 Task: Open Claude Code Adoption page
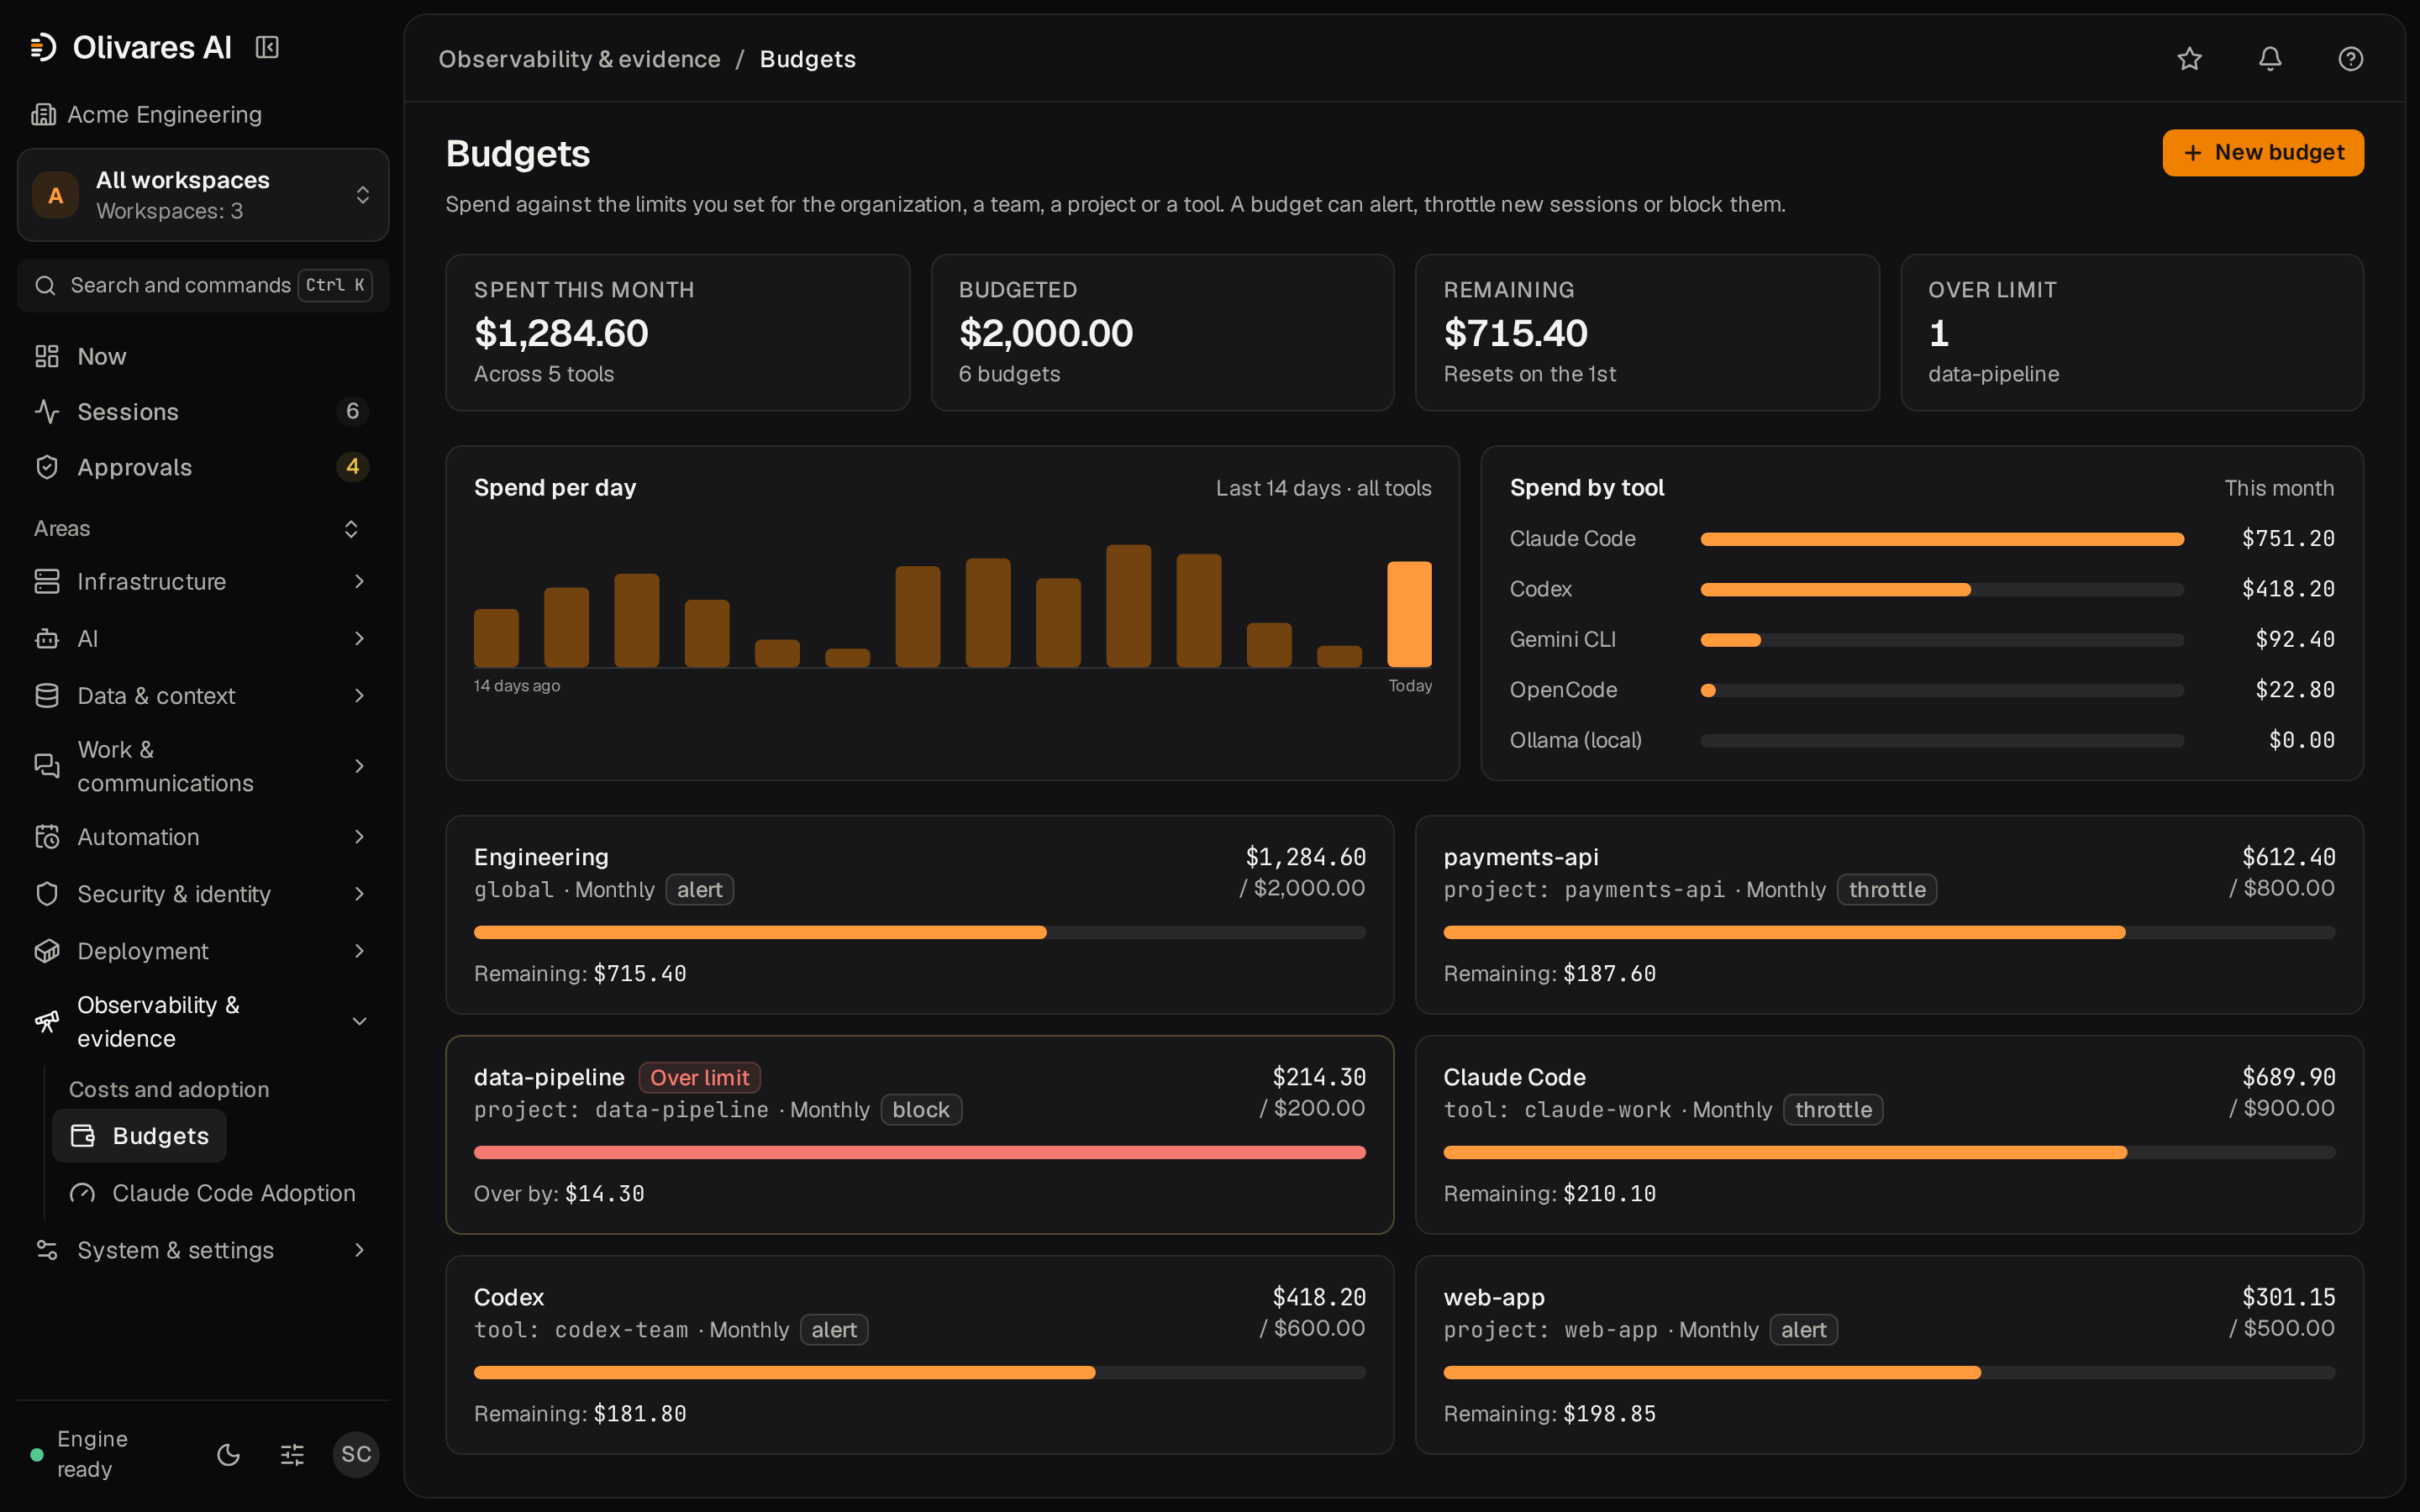213,1193
